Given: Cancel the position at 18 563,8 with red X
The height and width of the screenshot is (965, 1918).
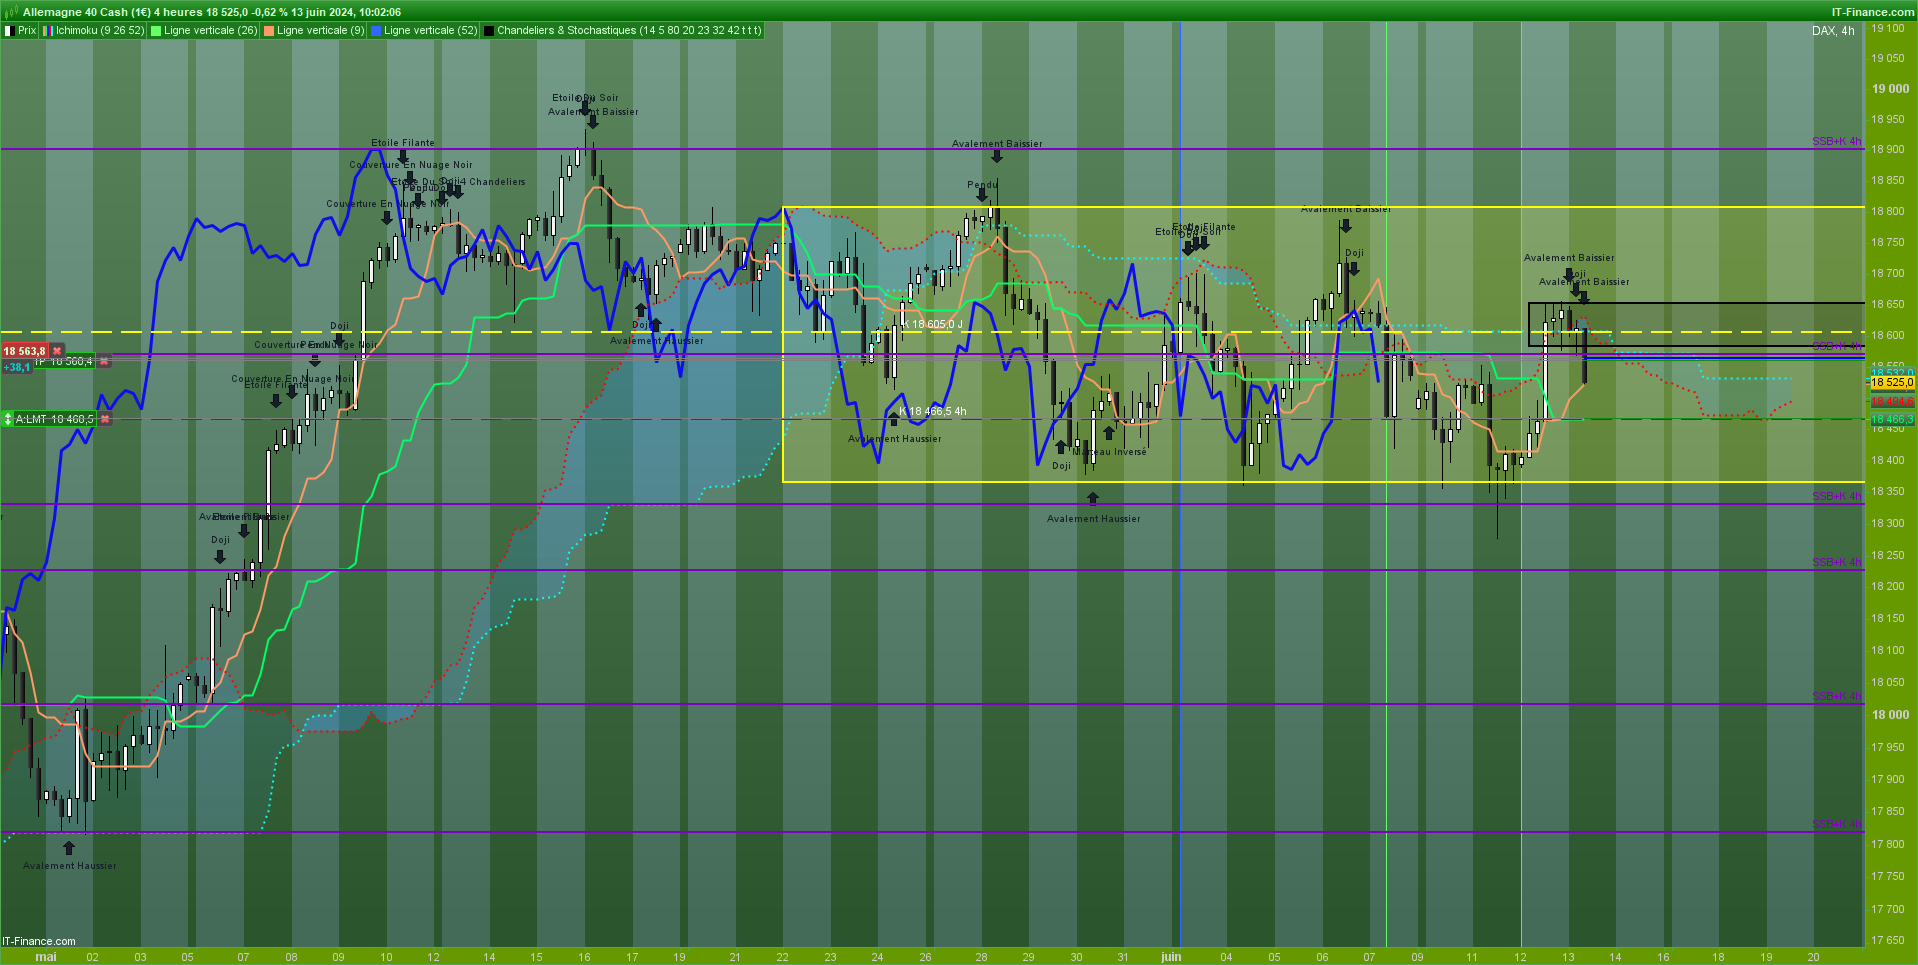Looking at the screenshot, I should coord(58,351).
